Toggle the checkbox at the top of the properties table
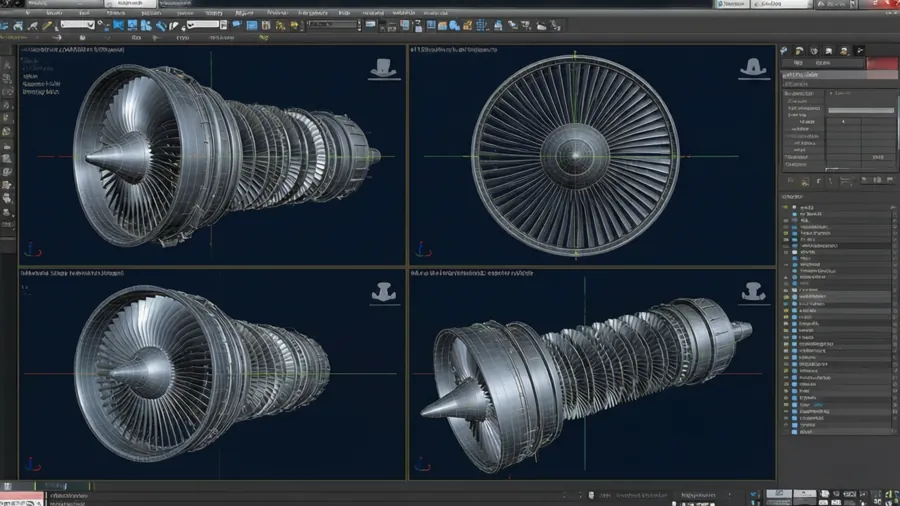This screenshot has width=900, height=506. tap(831, 93)
